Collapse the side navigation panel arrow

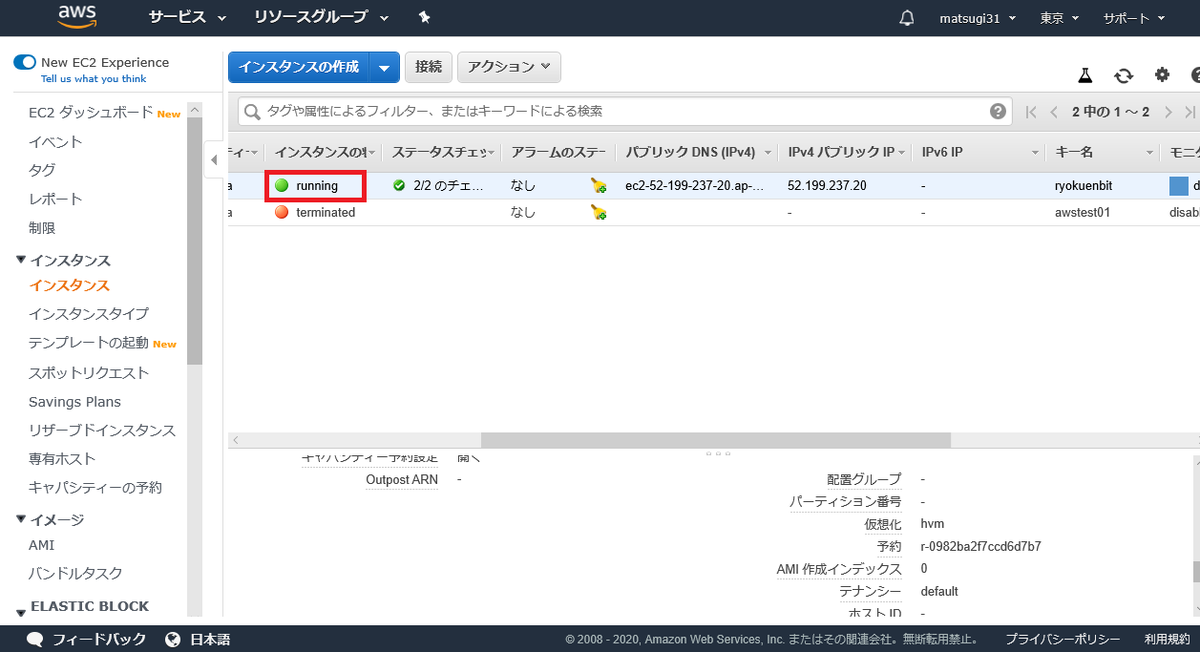(x=213, y=159)
